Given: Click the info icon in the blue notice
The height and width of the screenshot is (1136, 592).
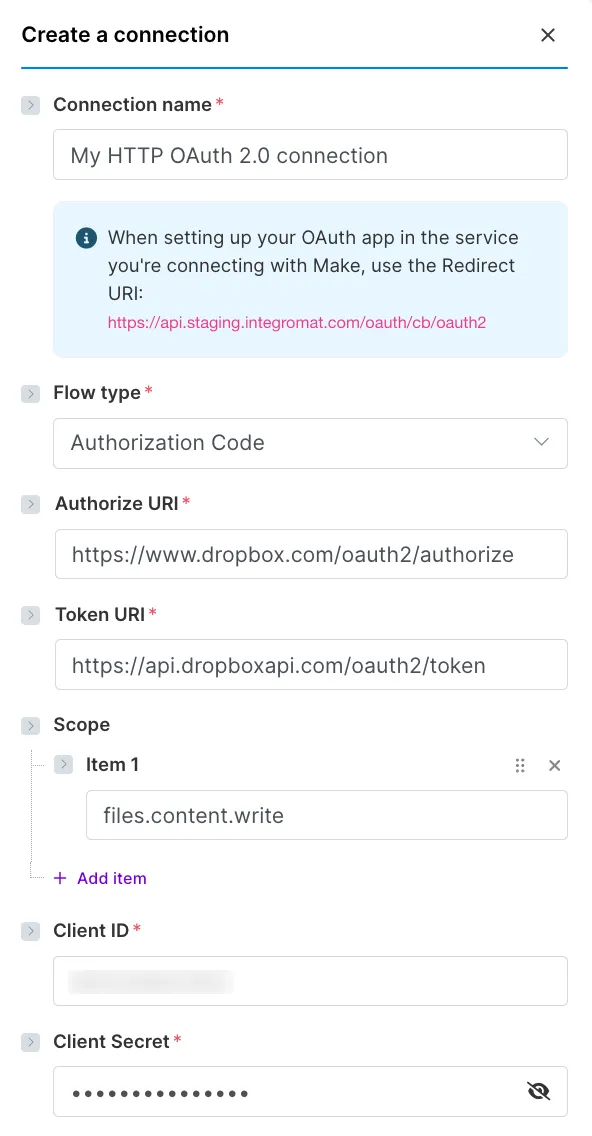Looking at the screenshot, I should (86, 238).
